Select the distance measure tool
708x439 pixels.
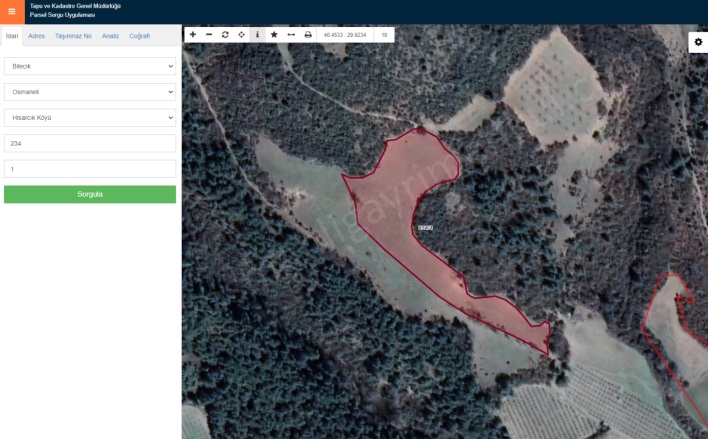click(x=291, y=34)
